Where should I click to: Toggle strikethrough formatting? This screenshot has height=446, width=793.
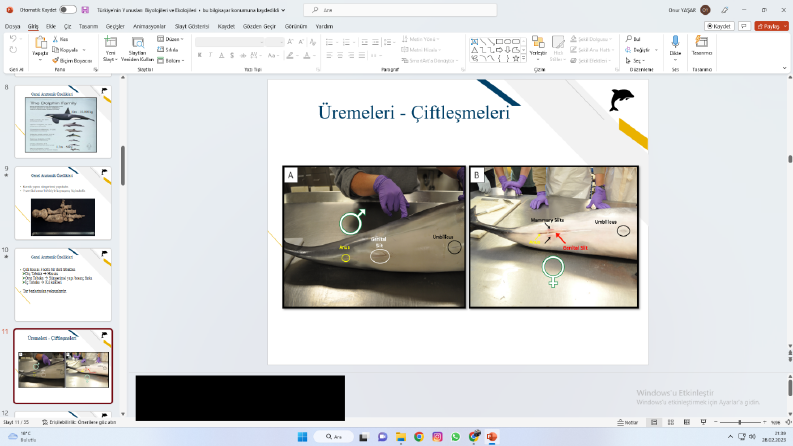tap(243, 55)
